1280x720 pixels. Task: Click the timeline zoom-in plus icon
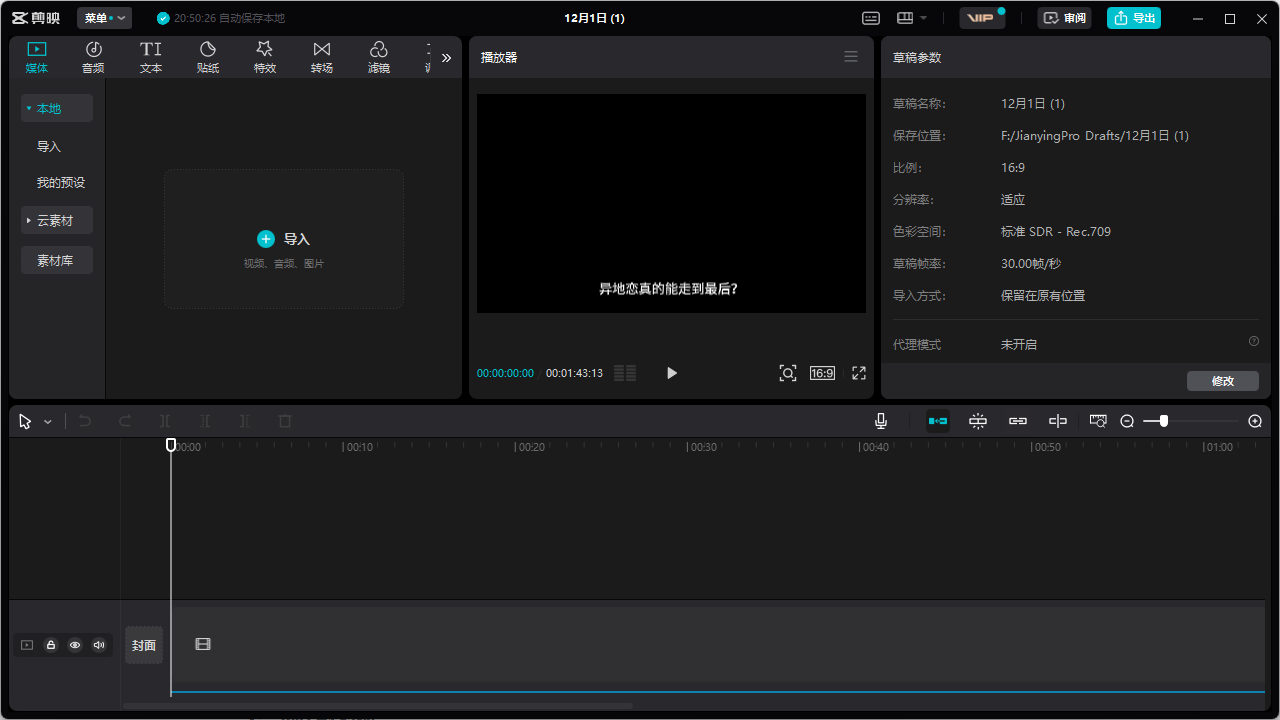click(x=1255, y=421)
